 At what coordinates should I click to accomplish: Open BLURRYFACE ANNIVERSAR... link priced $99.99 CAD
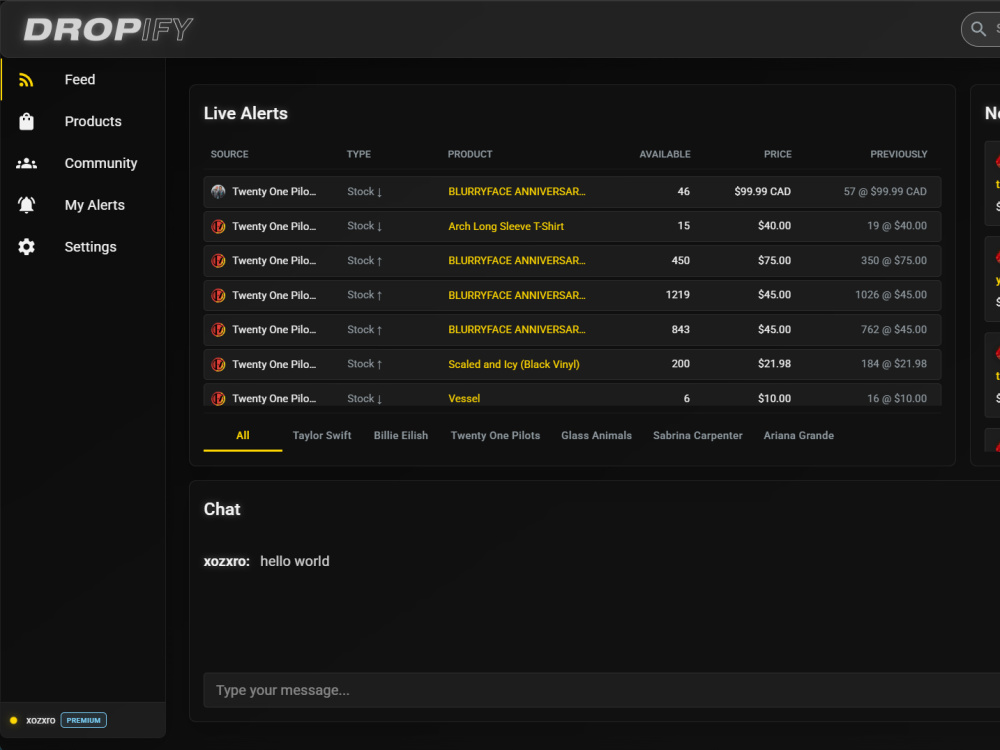[517, 191]
